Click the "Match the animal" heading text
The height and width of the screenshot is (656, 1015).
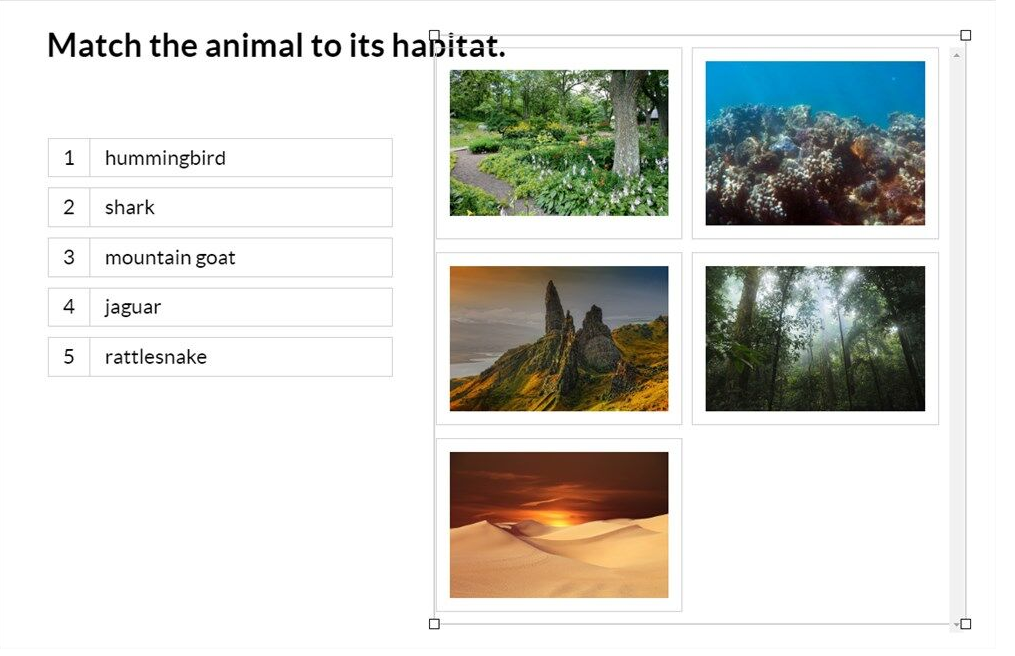coord(240,45)
